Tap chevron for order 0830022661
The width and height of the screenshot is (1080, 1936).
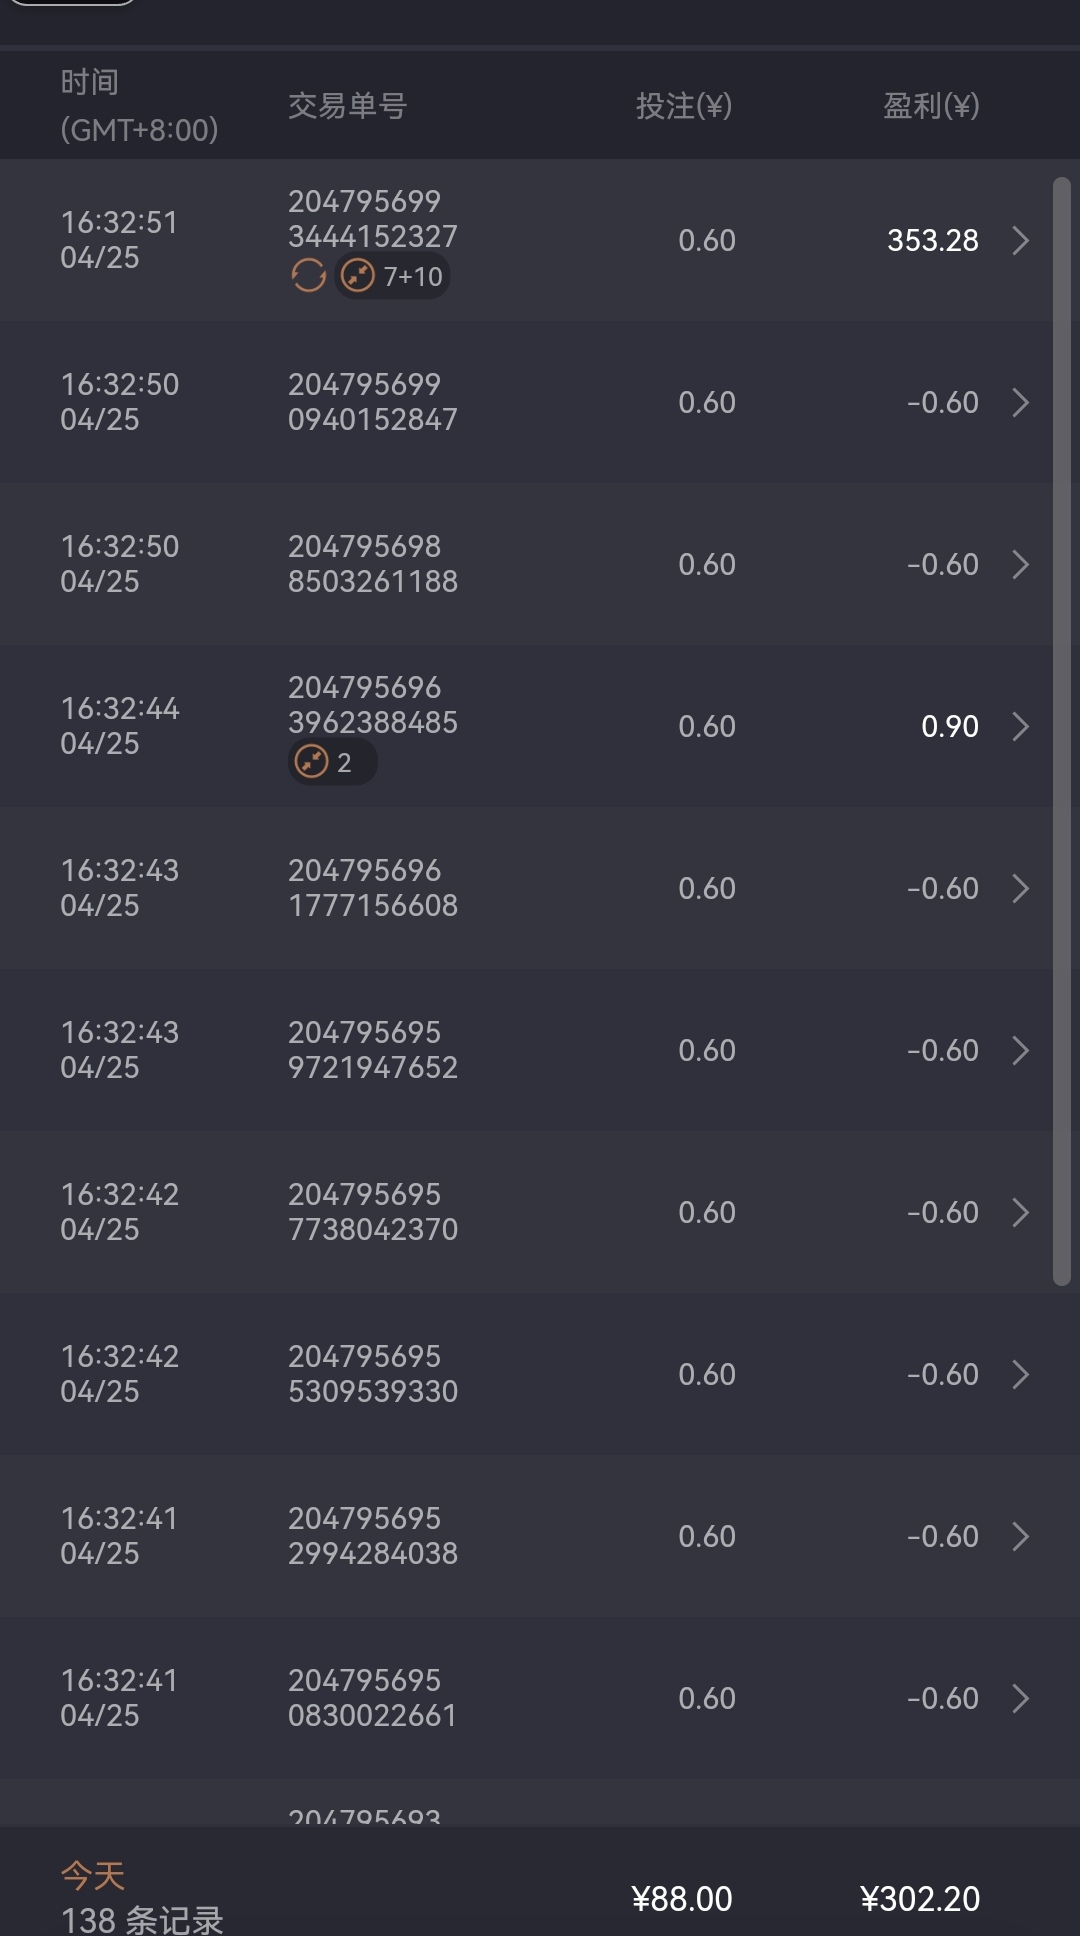(1020, 1699)
